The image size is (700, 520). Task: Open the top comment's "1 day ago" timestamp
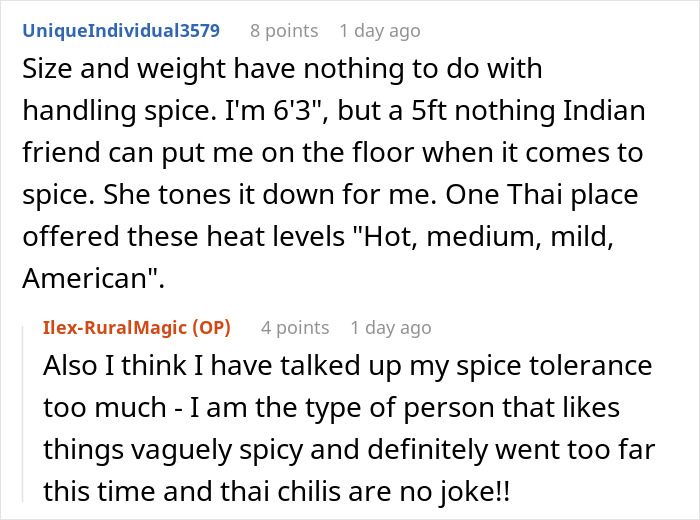380,30
